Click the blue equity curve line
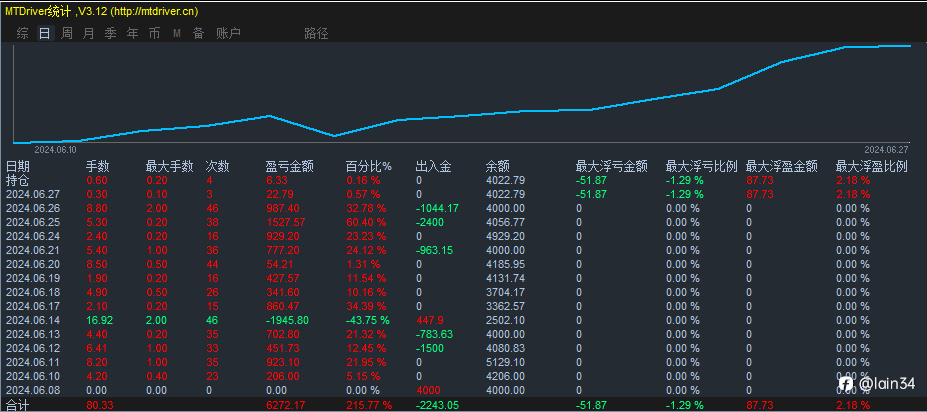 pos(461,114)
